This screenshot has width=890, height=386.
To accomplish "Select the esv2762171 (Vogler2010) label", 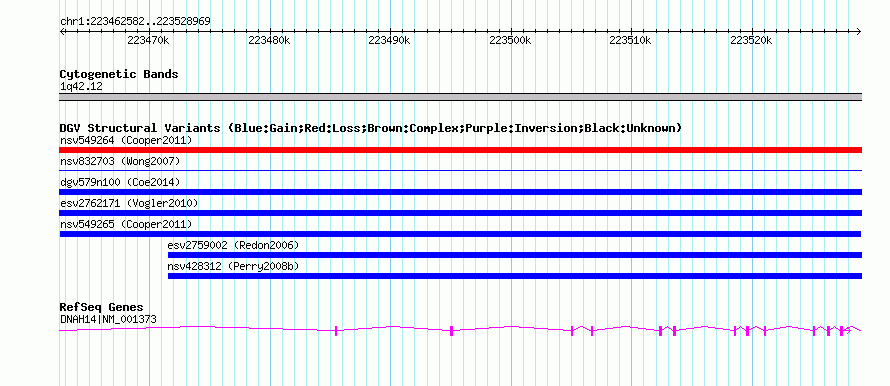I will [129, 203].
